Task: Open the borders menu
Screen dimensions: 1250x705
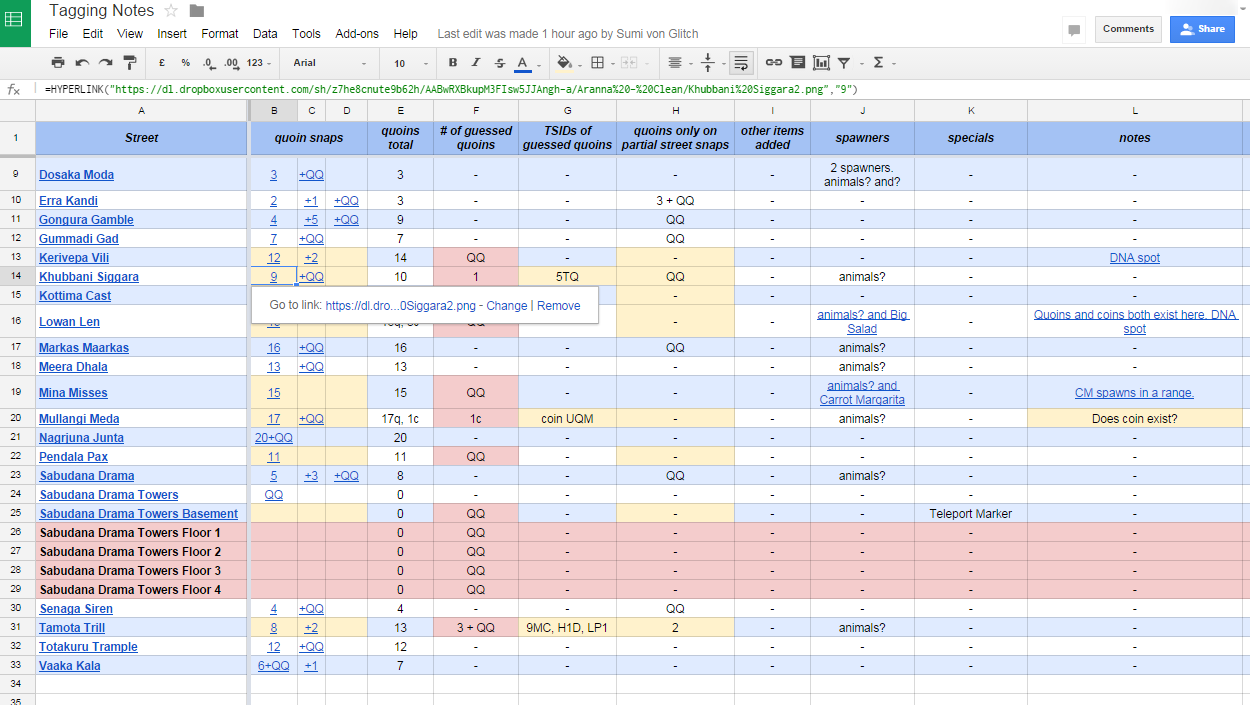Action: point(600,63)
